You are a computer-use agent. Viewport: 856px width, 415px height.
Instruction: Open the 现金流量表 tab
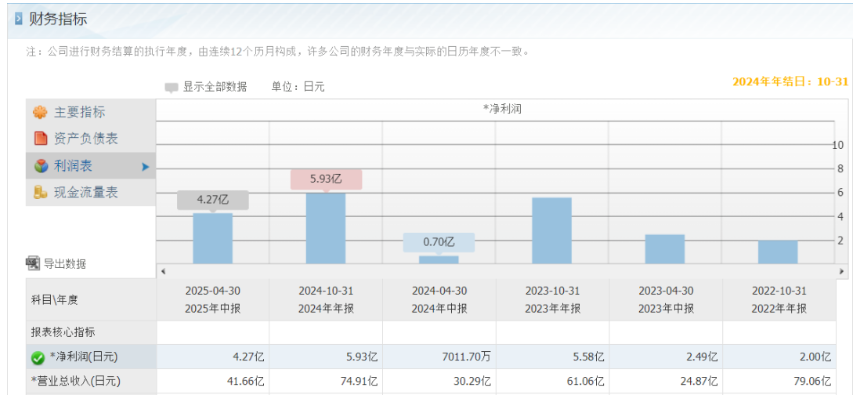[91, 192]
